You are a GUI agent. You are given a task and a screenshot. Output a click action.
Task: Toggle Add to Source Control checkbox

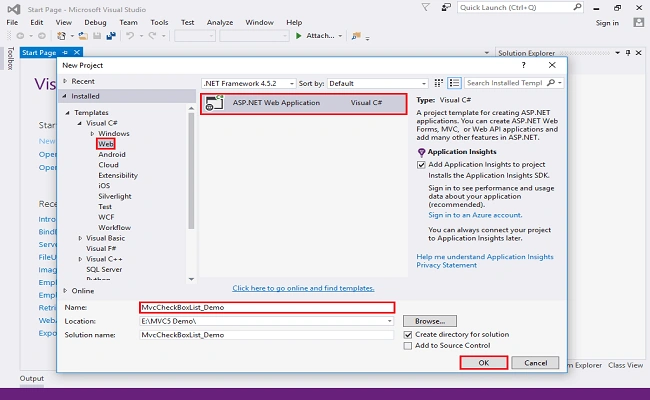(408, 346)
